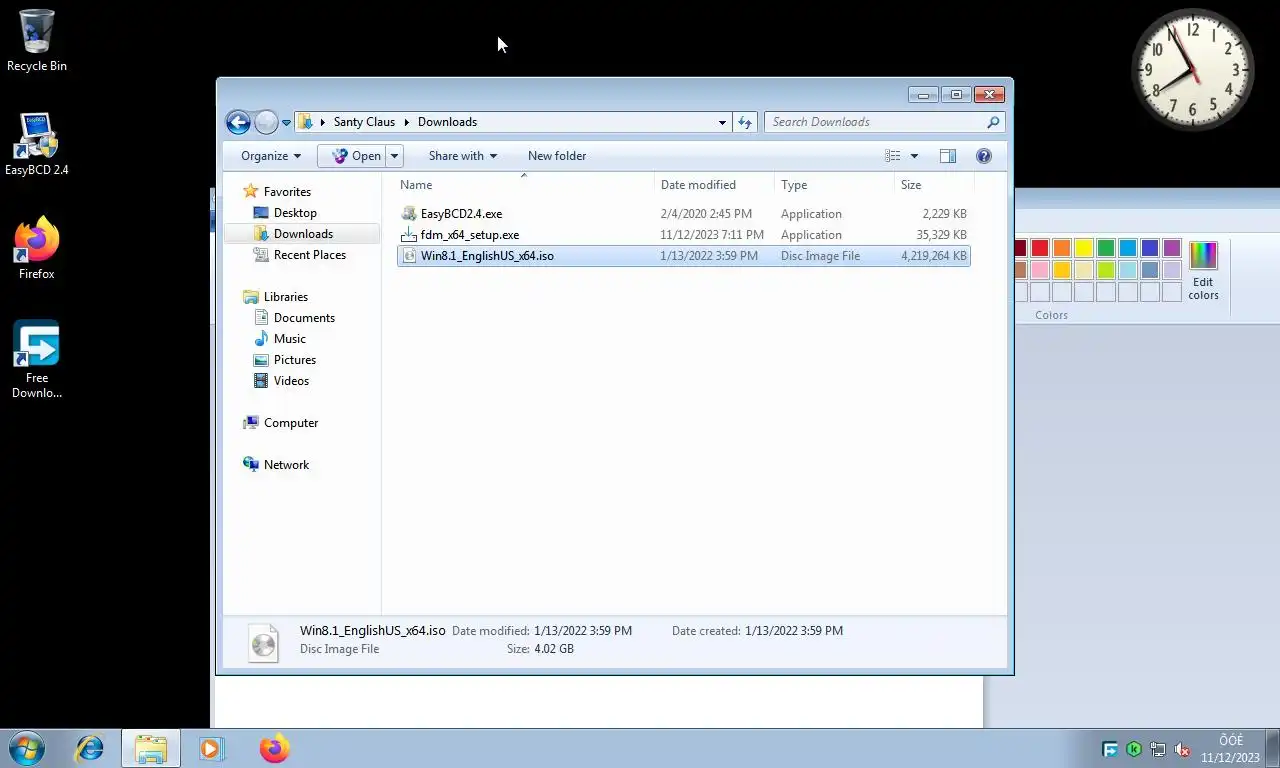Click Free Download Manager tray icon
This screenshot has height=768, width=1280.
pos(1110,749)
